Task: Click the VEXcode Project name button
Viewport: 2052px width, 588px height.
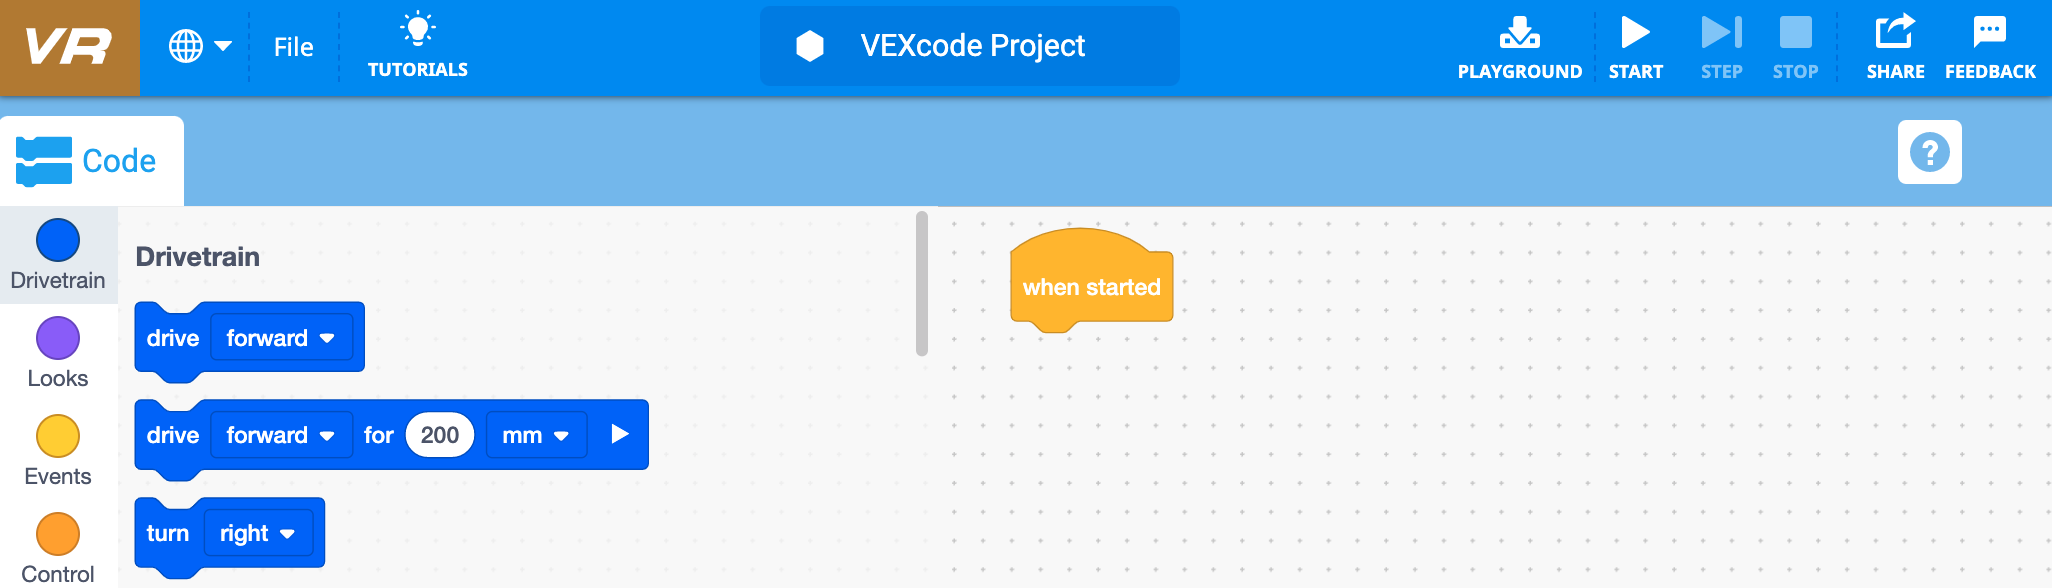Action: [969, 45]
